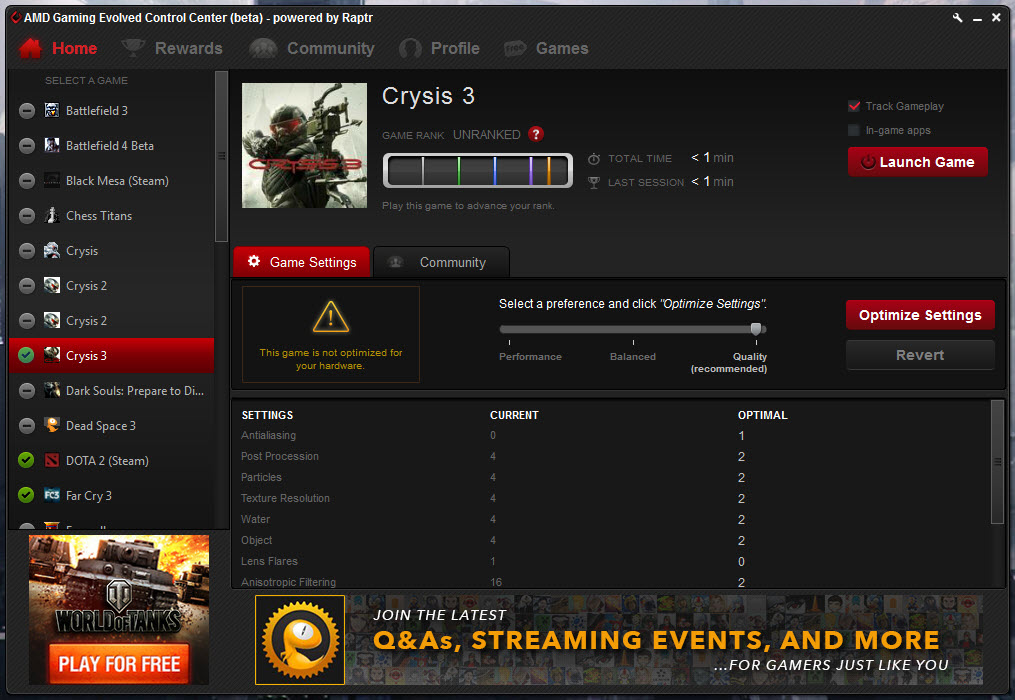Select Battlefield 4 Beta in game list
1015x700 pixels.
111,146
